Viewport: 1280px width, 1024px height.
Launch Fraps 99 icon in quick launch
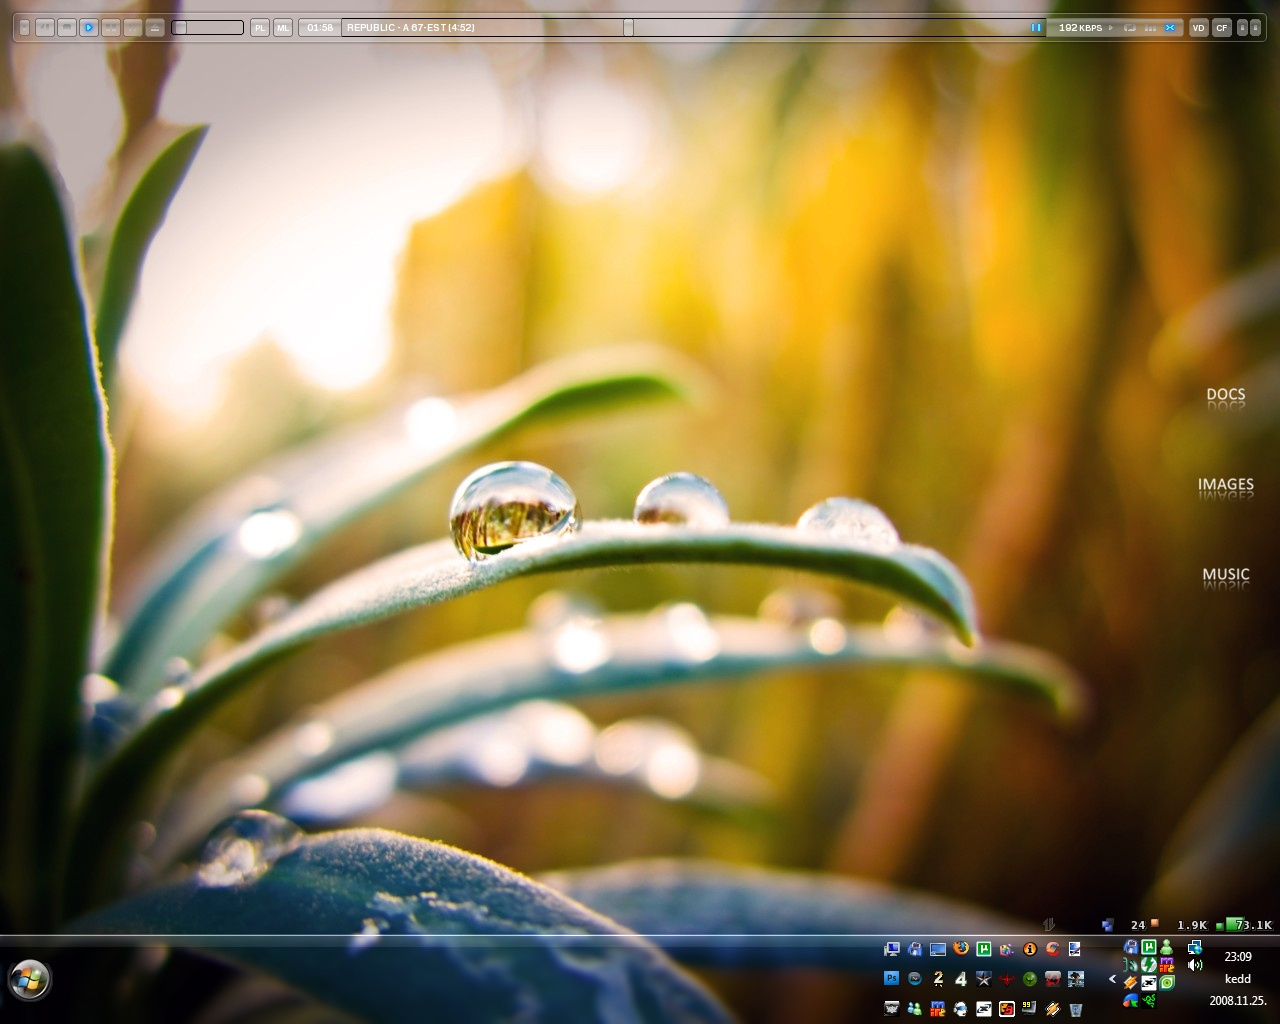[1030, 1009]
